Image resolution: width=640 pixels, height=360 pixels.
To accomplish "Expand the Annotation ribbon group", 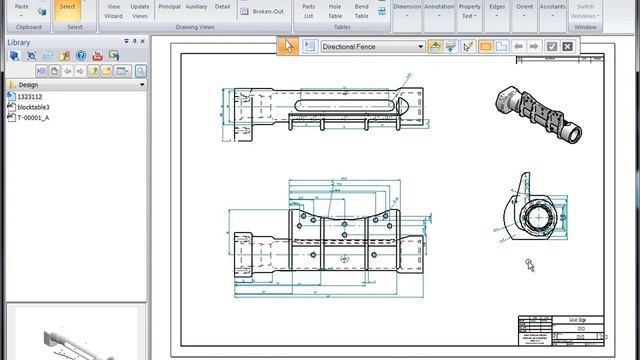I will point(439,11).
